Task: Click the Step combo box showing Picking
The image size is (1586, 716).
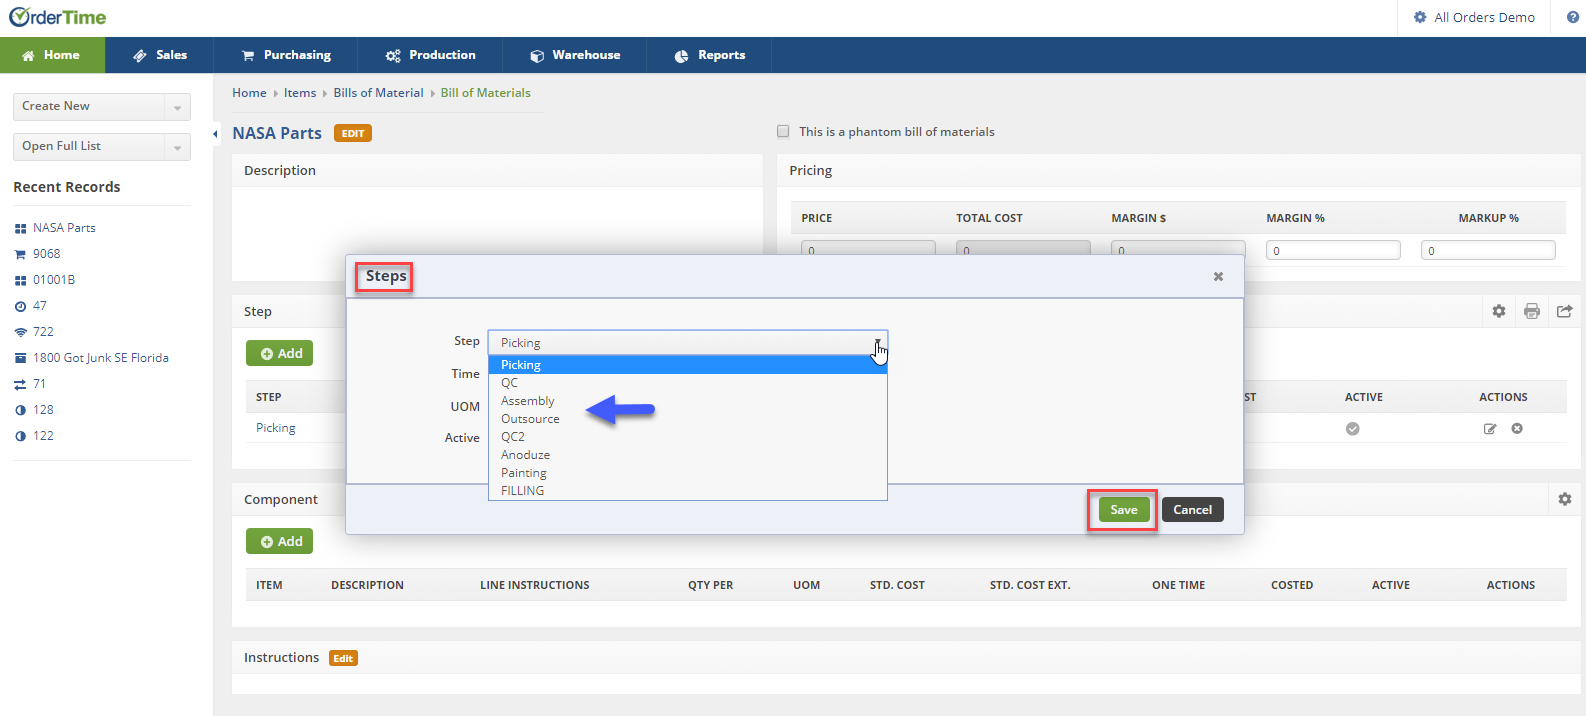Action: click(687, 342)
